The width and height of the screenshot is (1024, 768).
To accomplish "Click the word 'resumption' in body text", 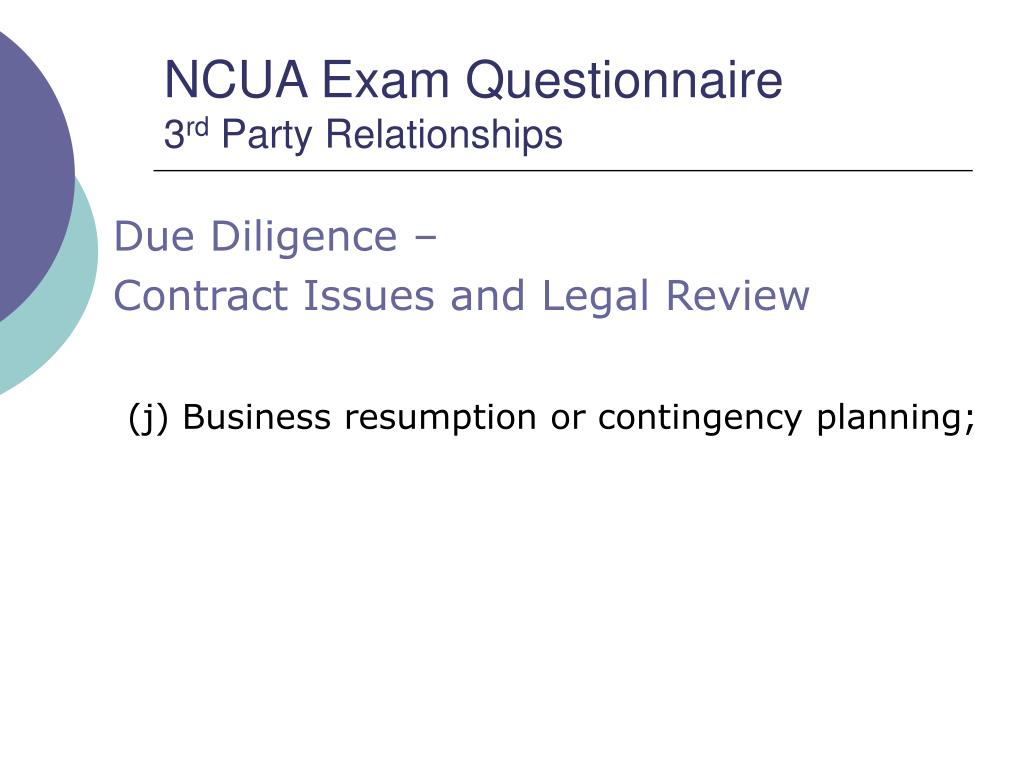I will click(440, 419).
